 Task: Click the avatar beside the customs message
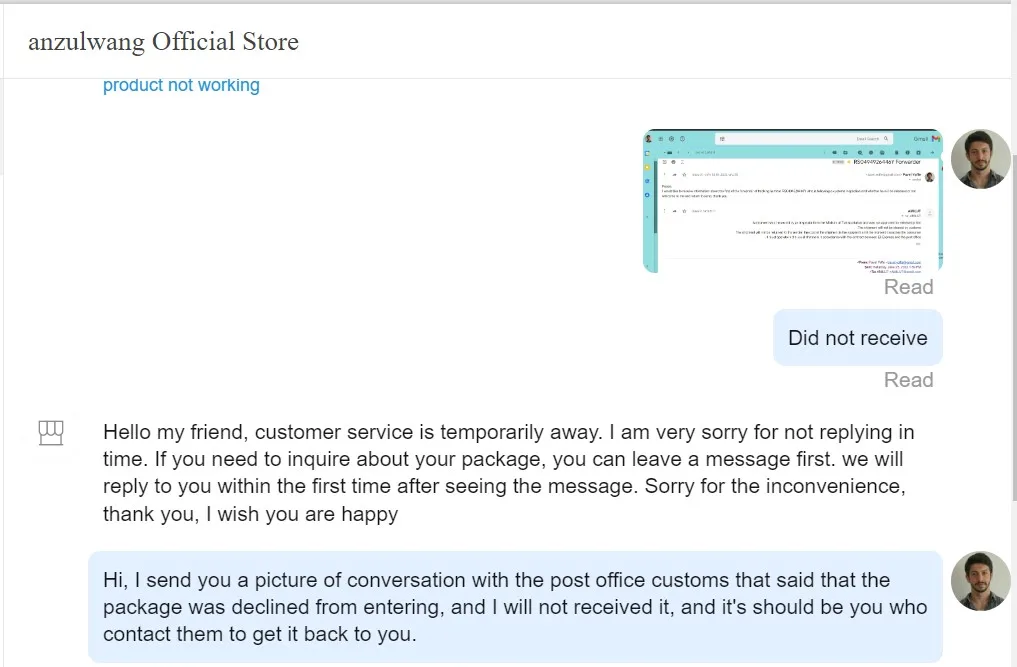[980, 581]
